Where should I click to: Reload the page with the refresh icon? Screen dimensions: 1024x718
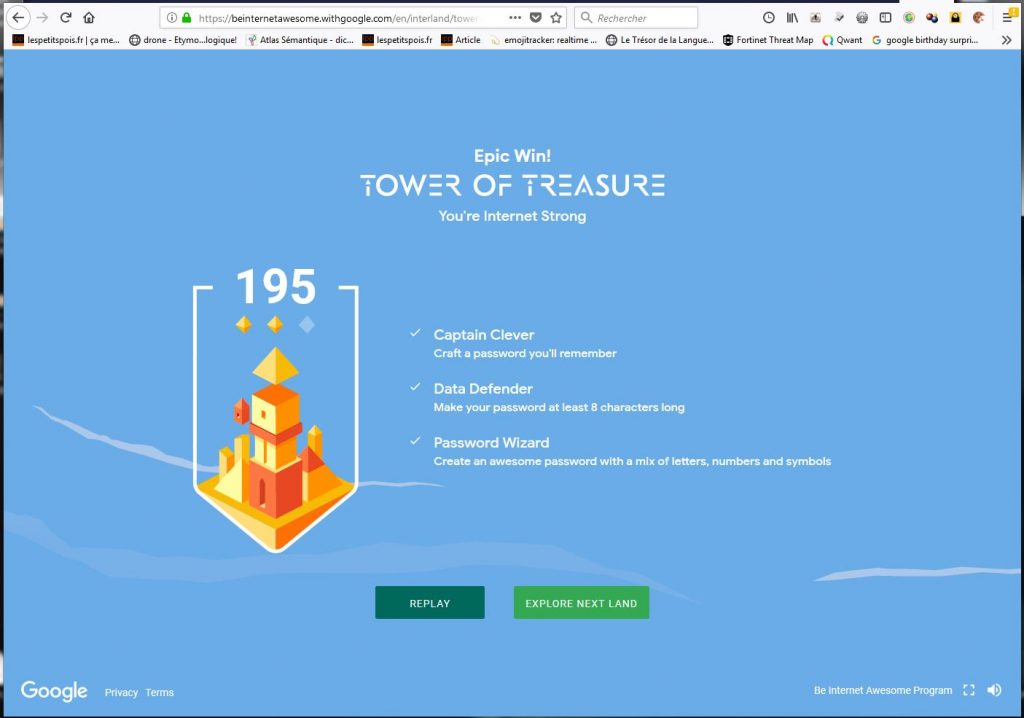pyautogui.click(x=66, y=17)
